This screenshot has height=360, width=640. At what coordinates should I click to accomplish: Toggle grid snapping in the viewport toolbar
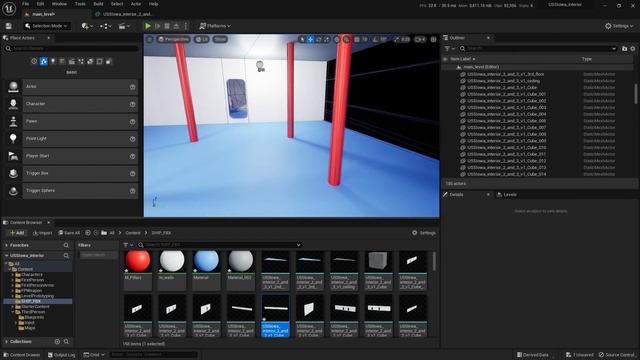[x=357, y=40]
